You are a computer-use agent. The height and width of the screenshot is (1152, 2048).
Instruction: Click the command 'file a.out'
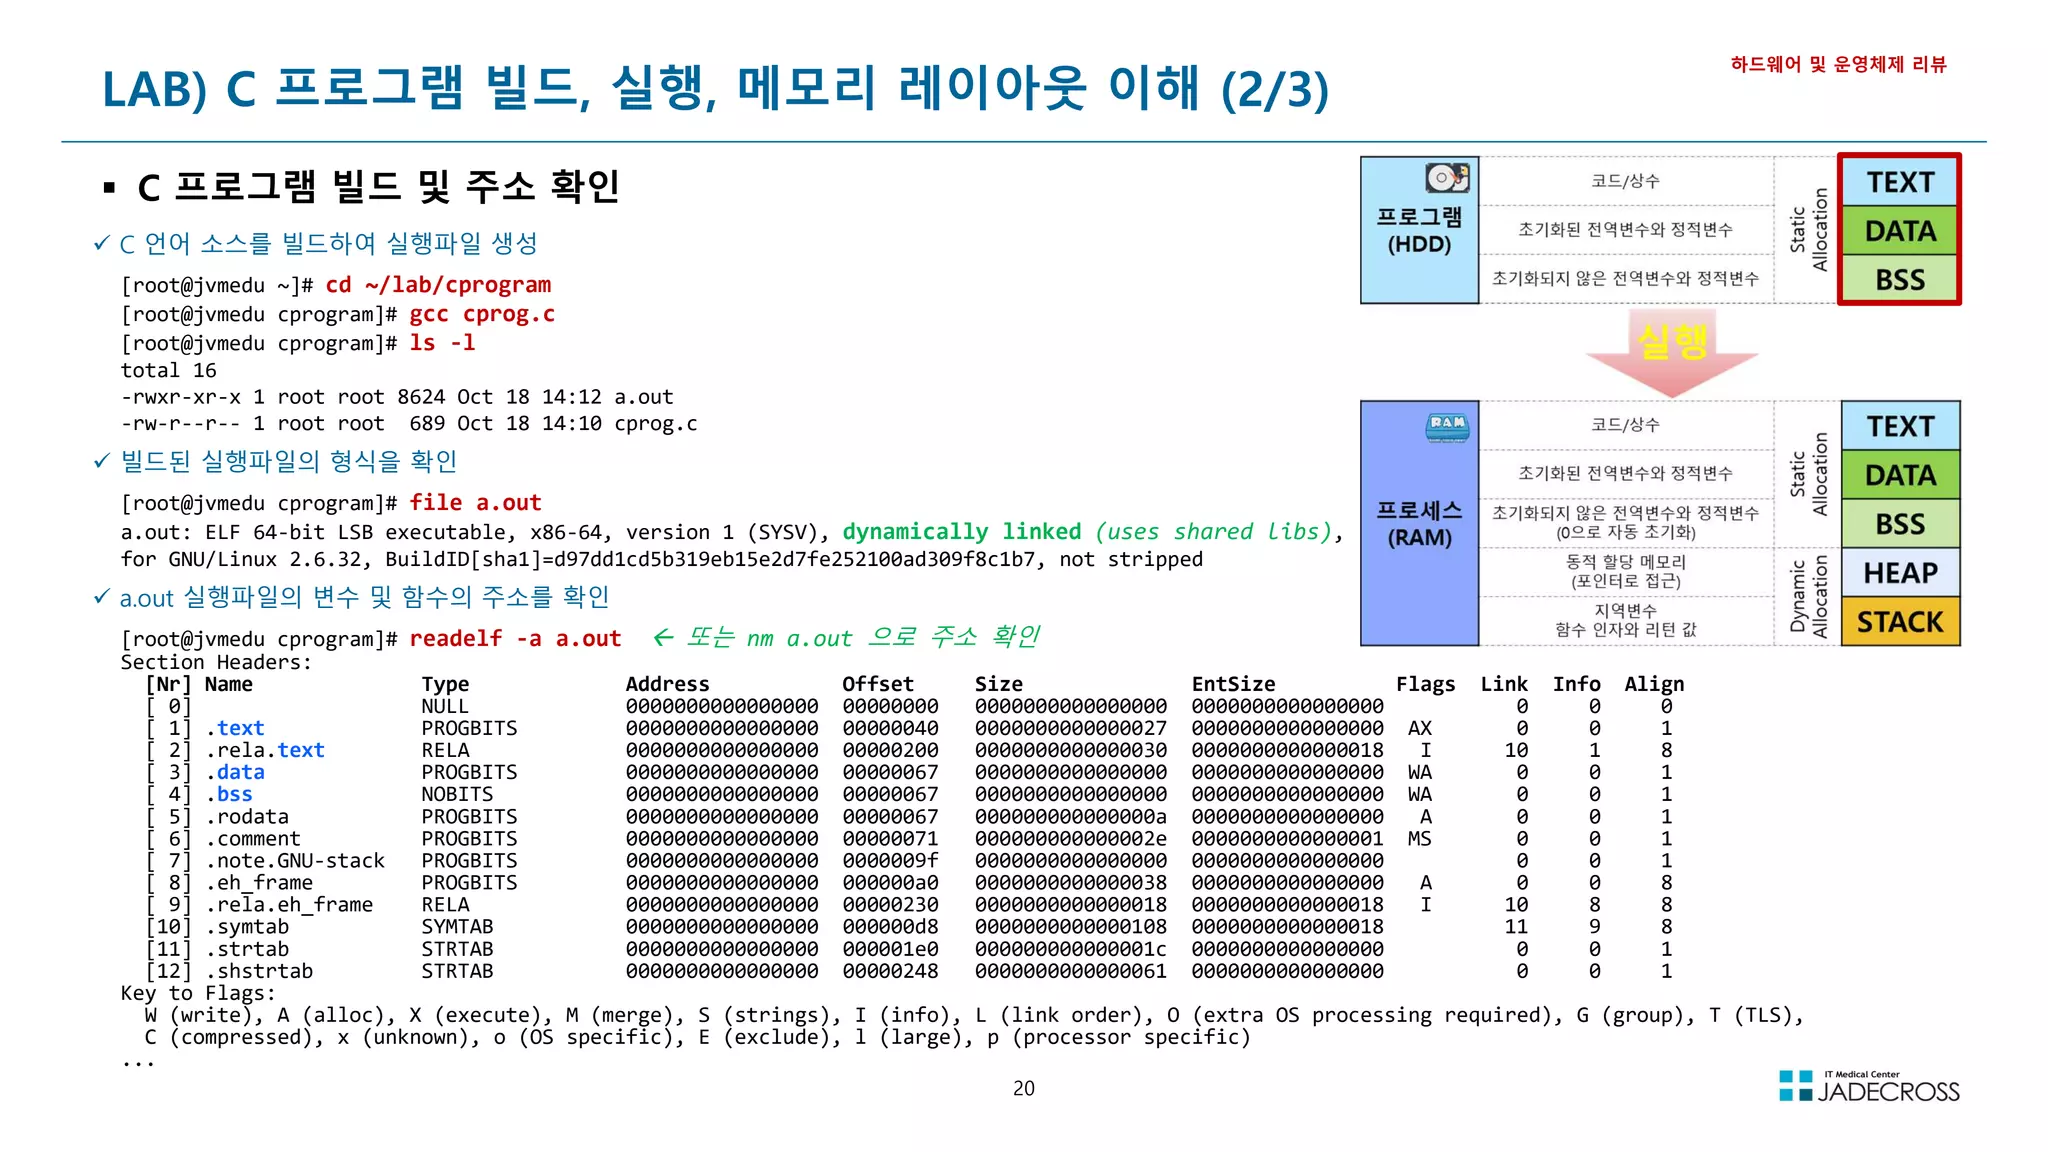click(x=475, y=503)
